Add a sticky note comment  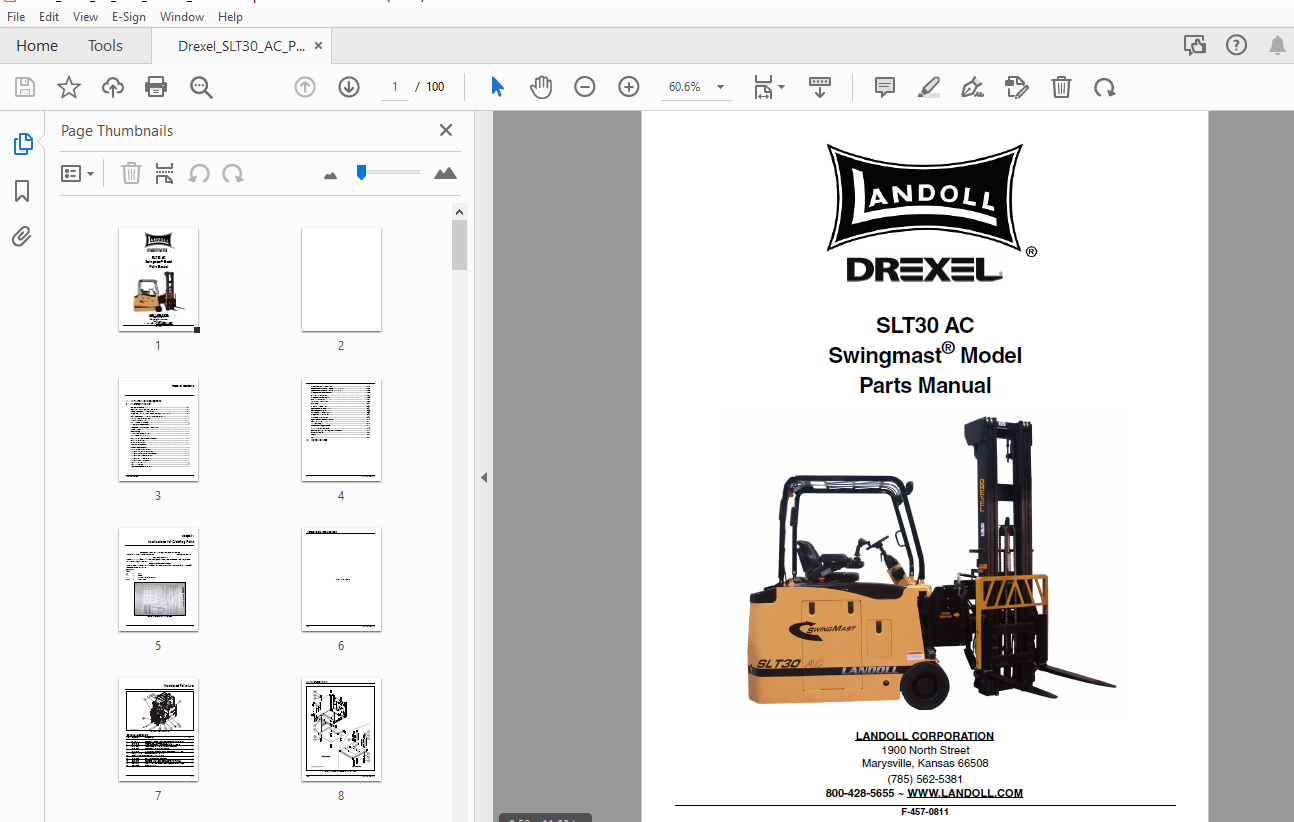click(884, 87)
